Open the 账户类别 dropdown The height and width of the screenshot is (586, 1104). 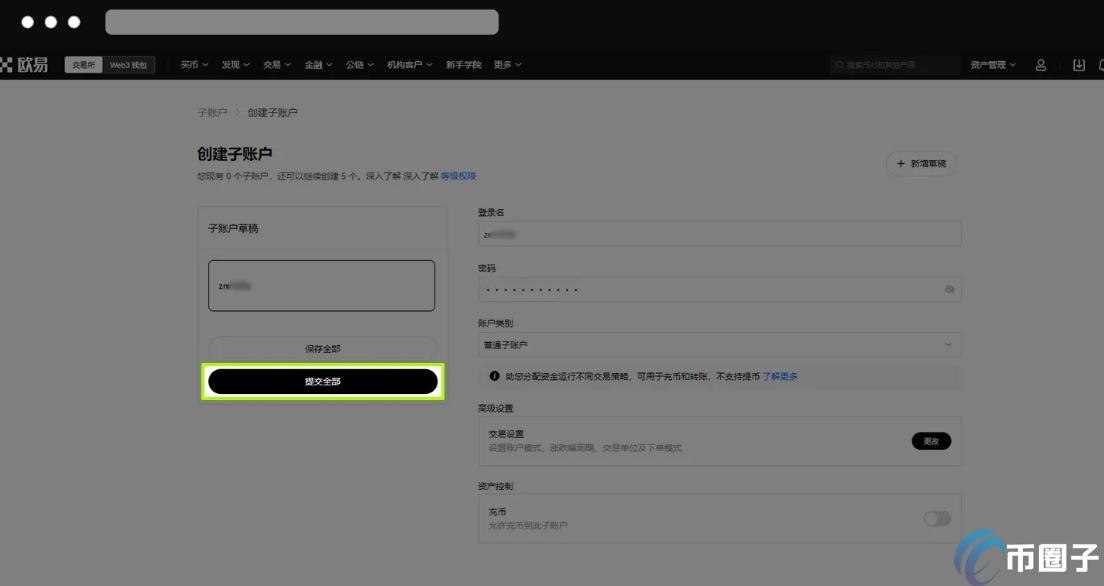(720, 344)
